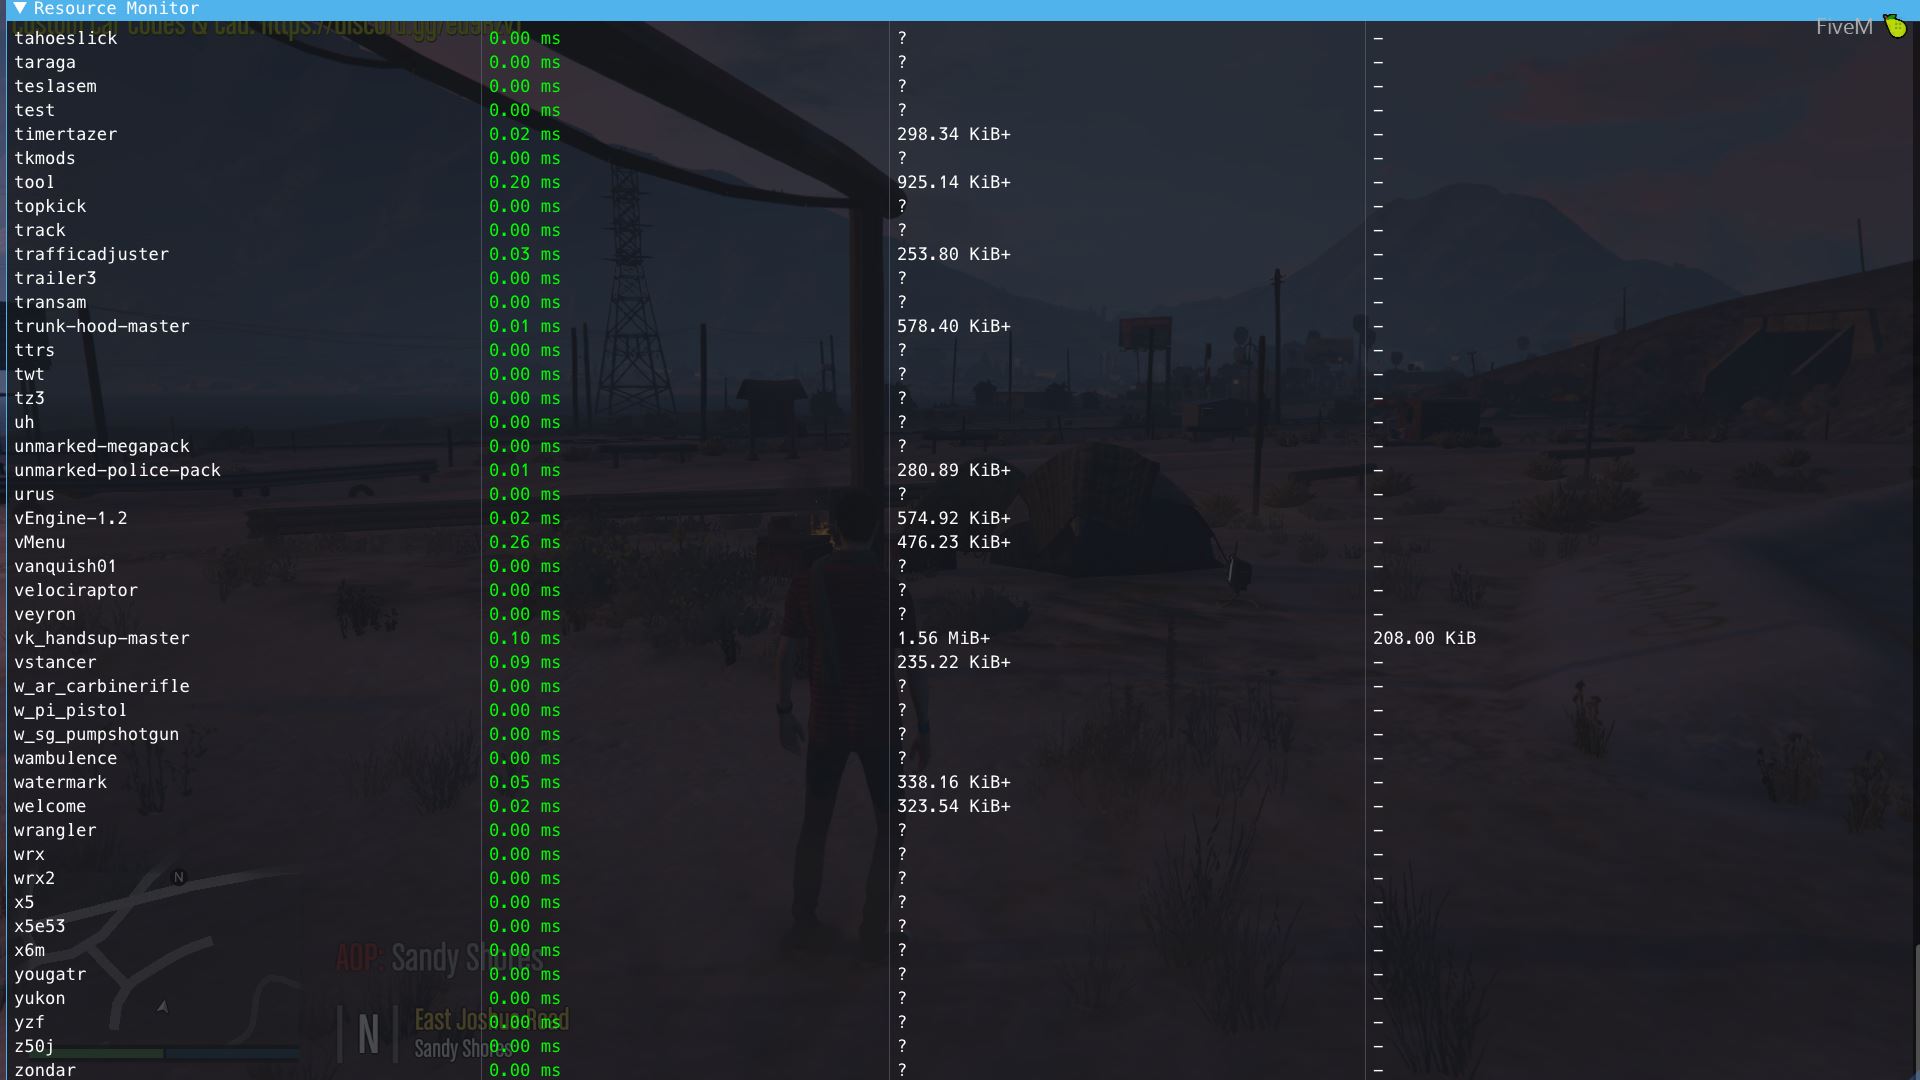Select the zondar resource name

click(45, 1070)
